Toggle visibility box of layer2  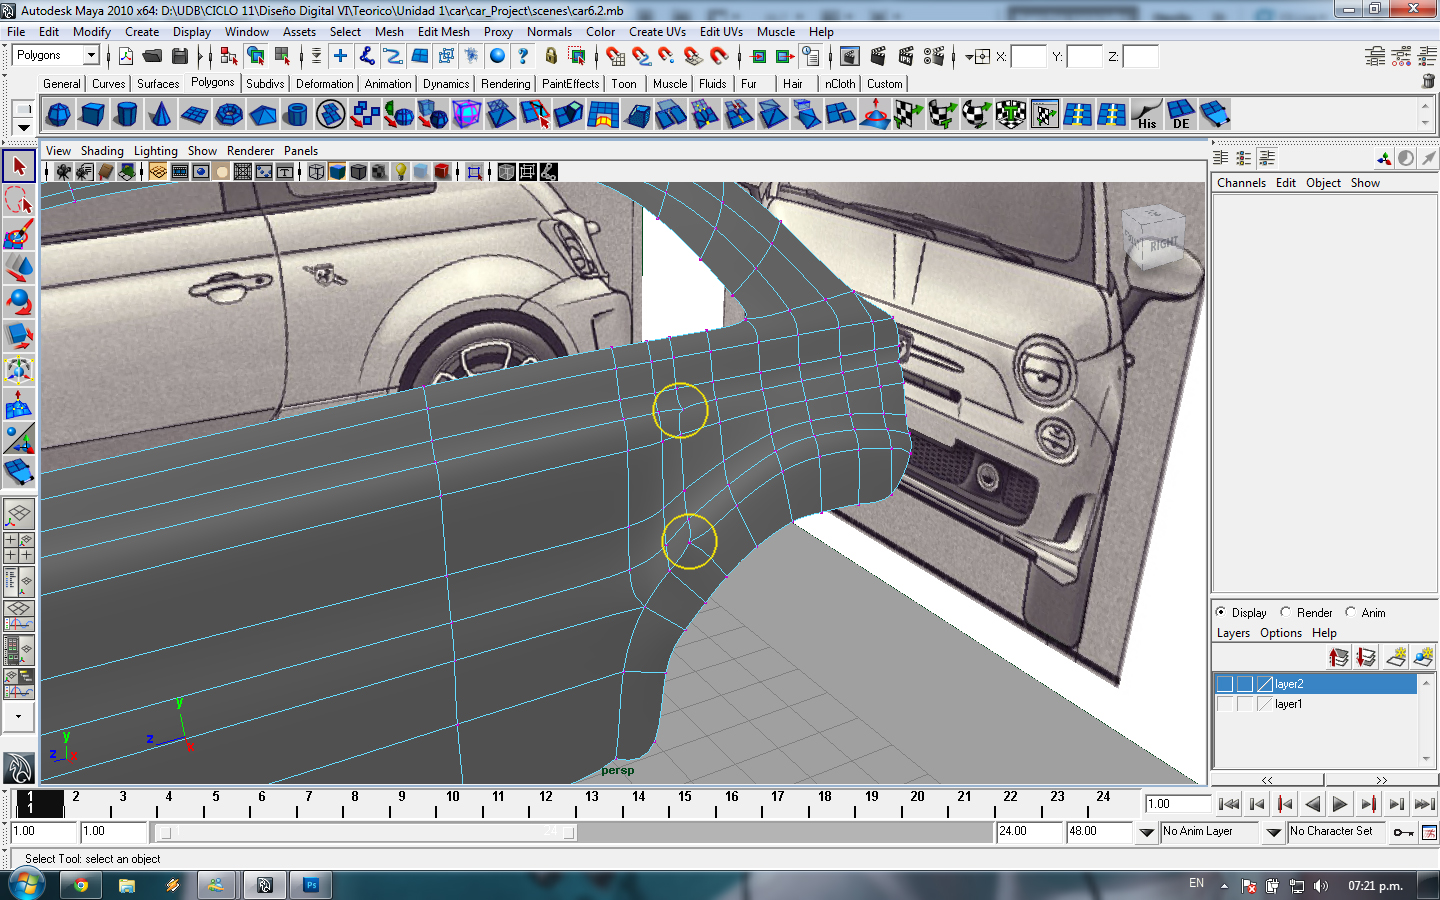tap(1225, 684)
